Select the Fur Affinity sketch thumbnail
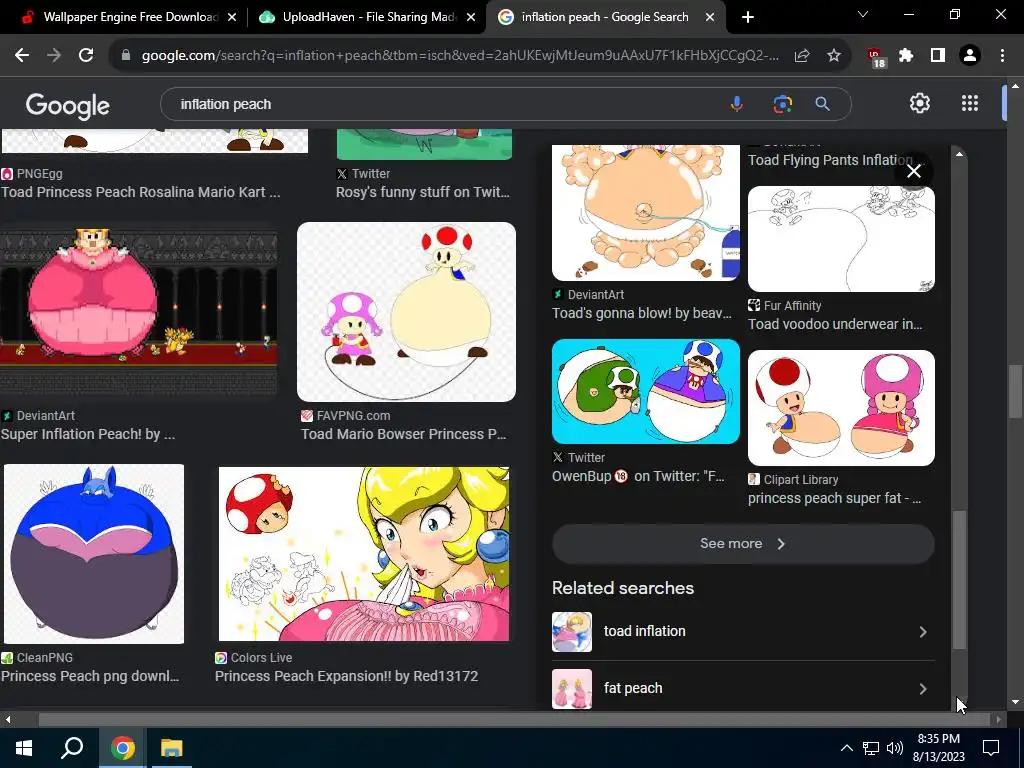Viewport: 1024px width, 768px height. pyautogui.click(x=841, y=239)
